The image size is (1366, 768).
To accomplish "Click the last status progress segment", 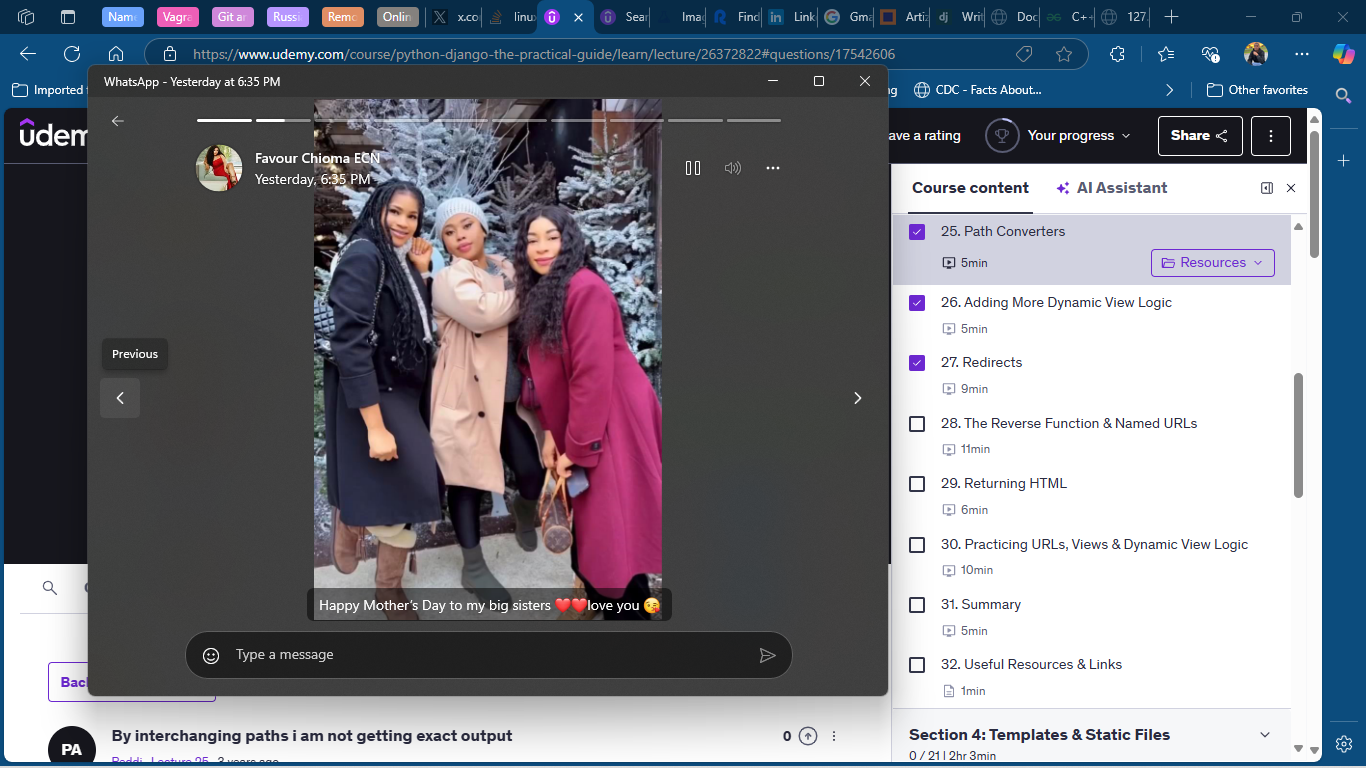I will 754,120.
